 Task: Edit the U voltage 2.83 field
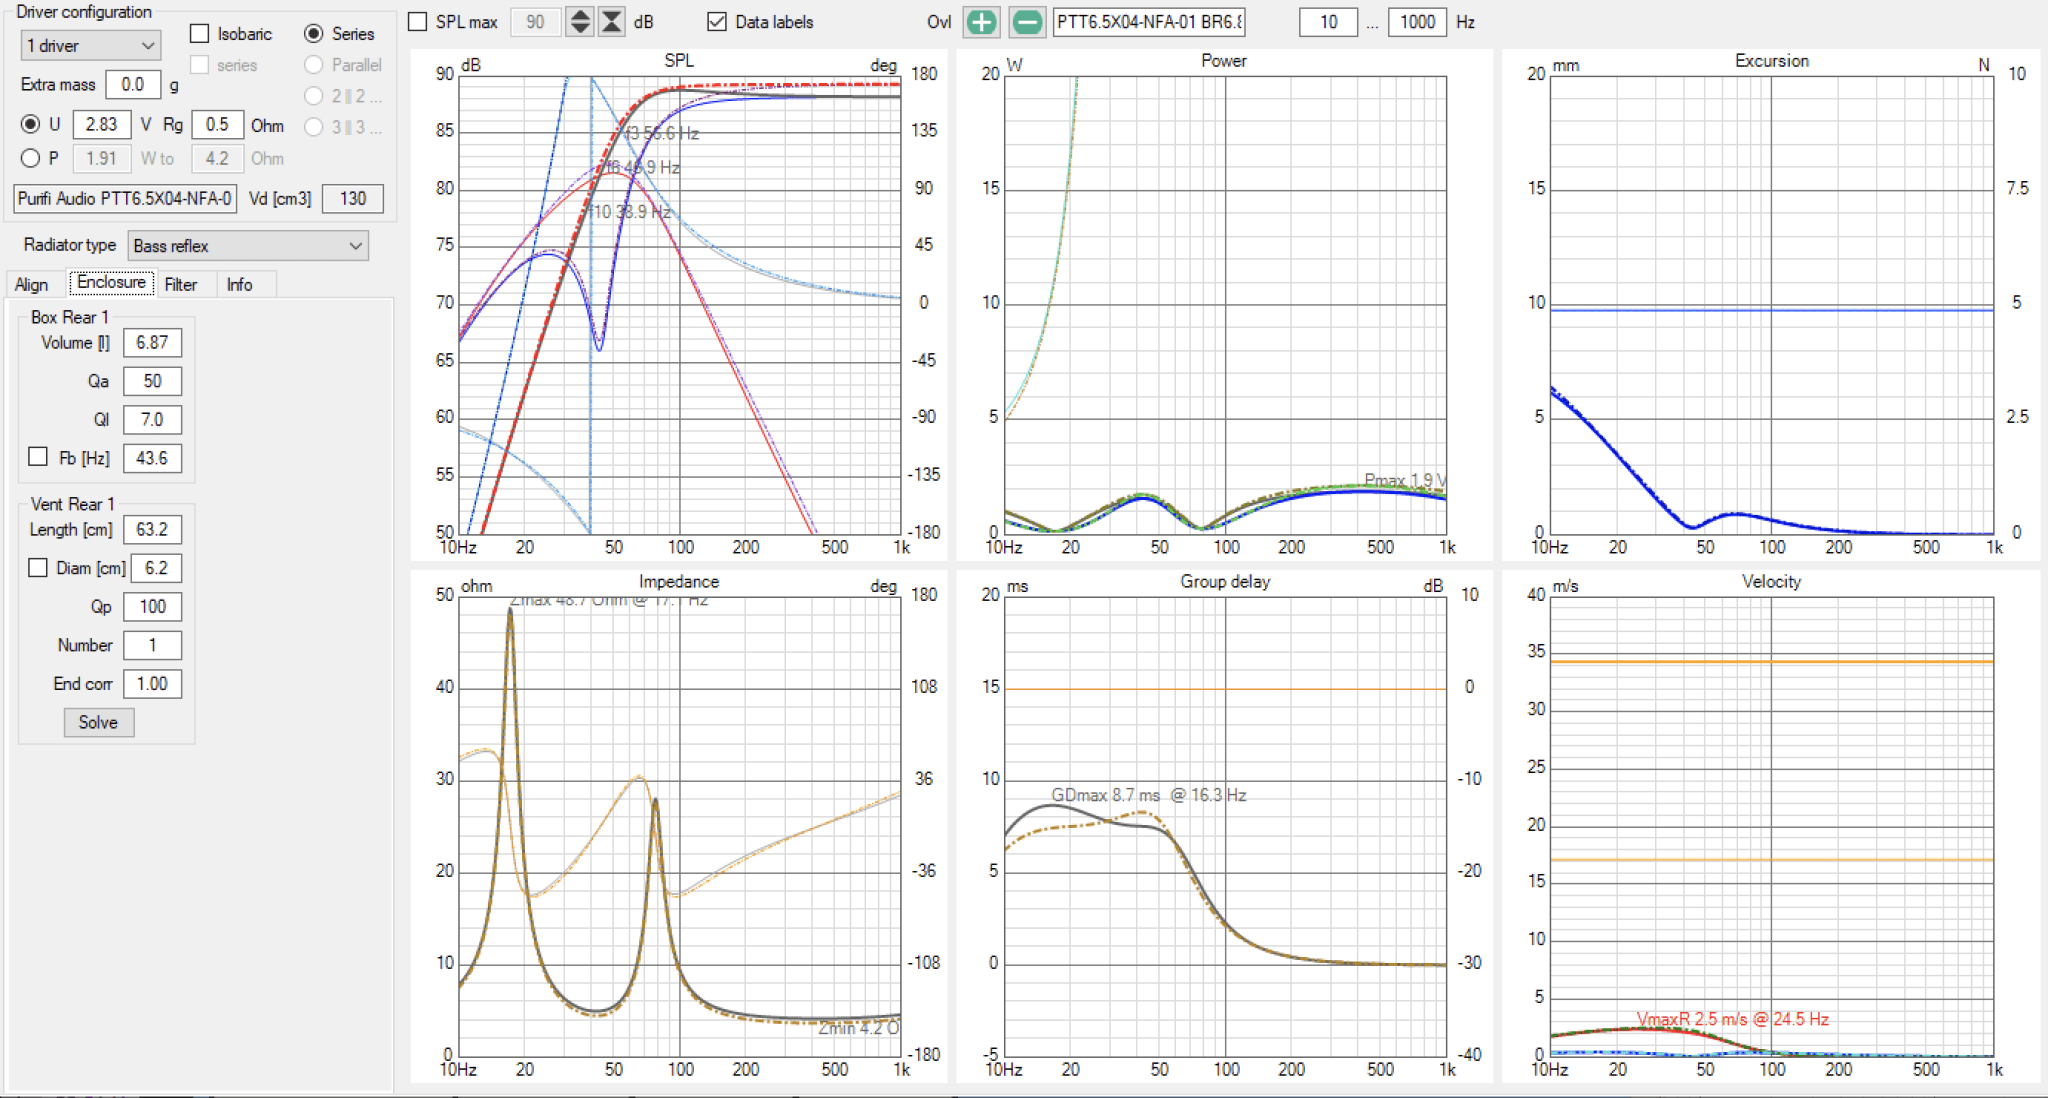102,125
